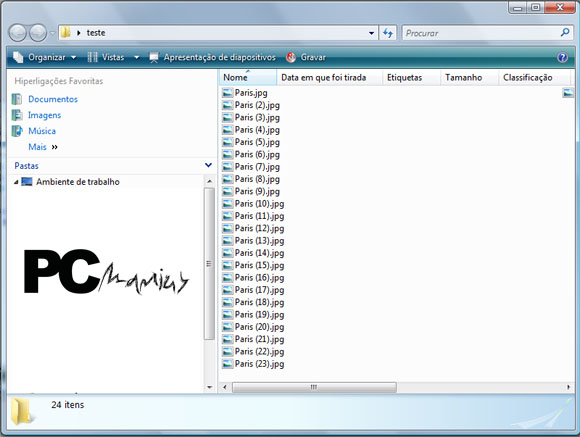Click the horizontal scrollbar thumb in file list

314,387
